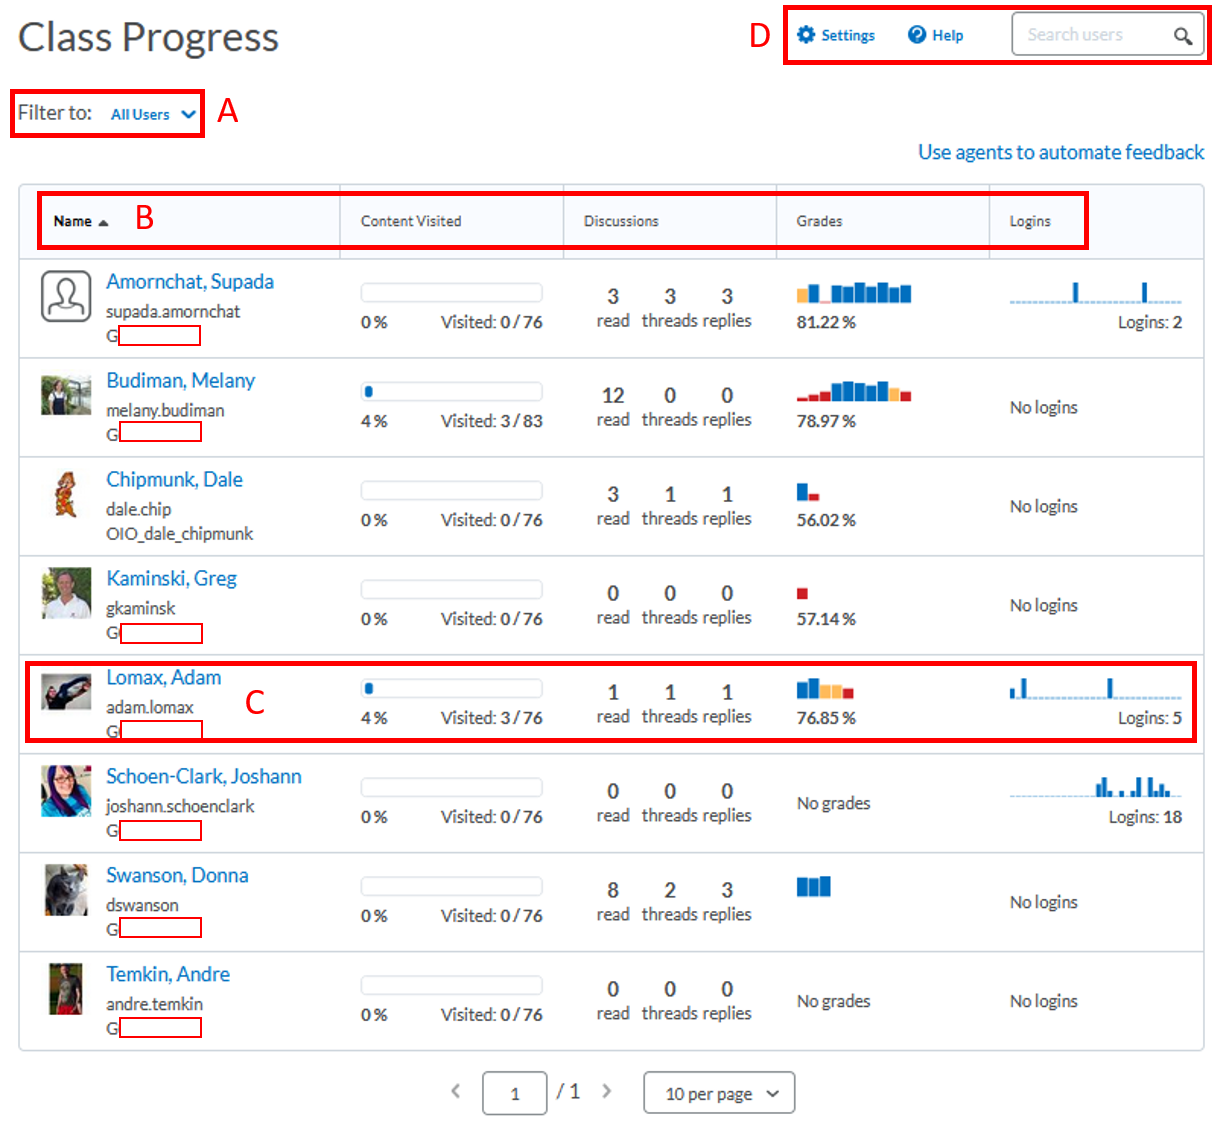Open Lomax, Adam's profile
The height and width of the screenshot is (1132, 1226).
click(163, 677)
